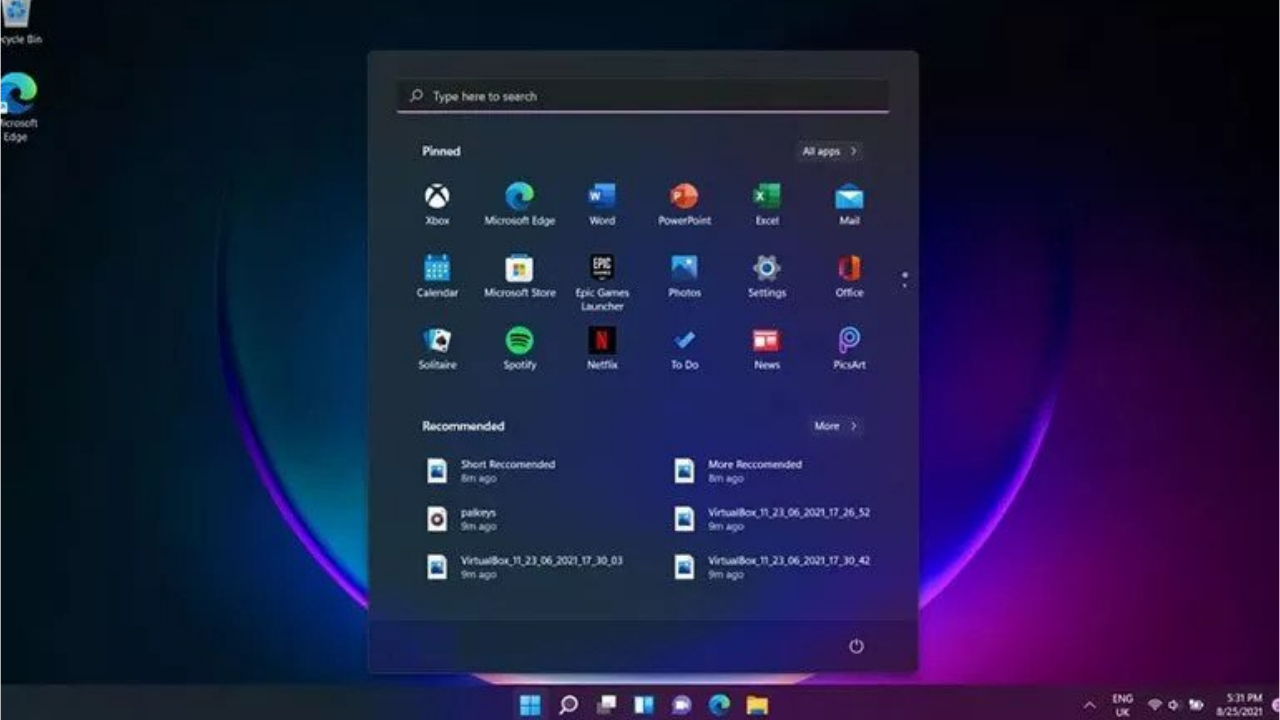The height and width of the screenshot is (720, 1280).
Task: Launch Epic Games Launcher
Action: (602, 282)
